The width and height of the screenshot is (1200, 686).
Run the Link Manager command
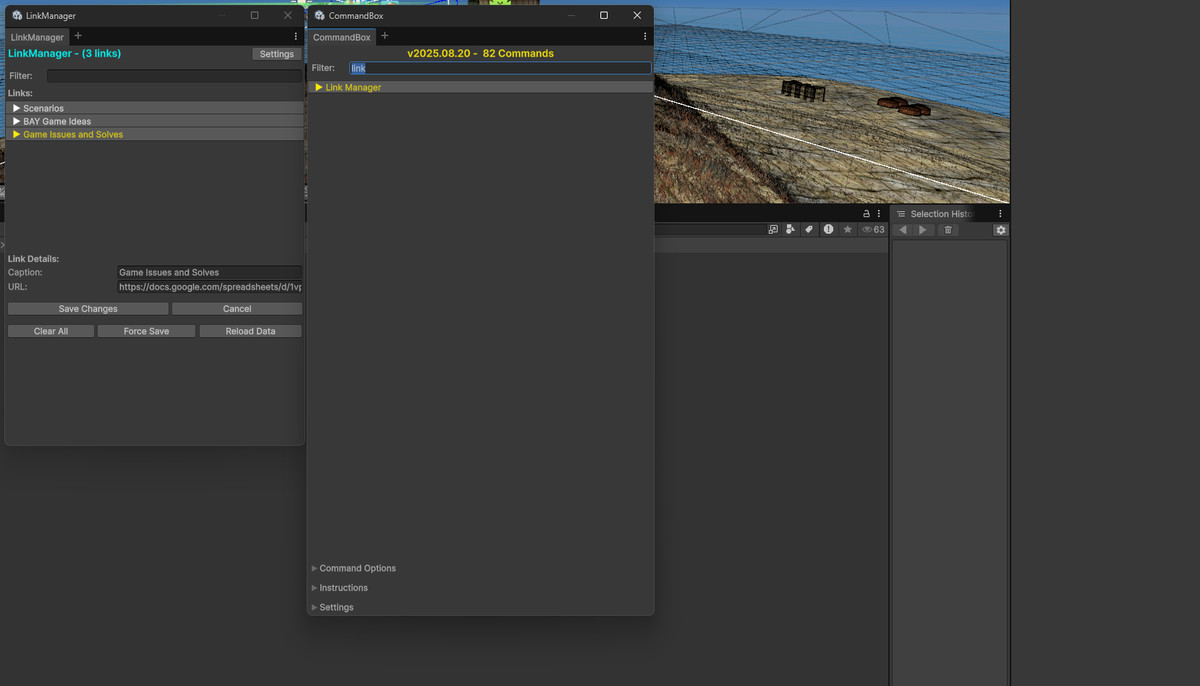[x=353, y=88]
